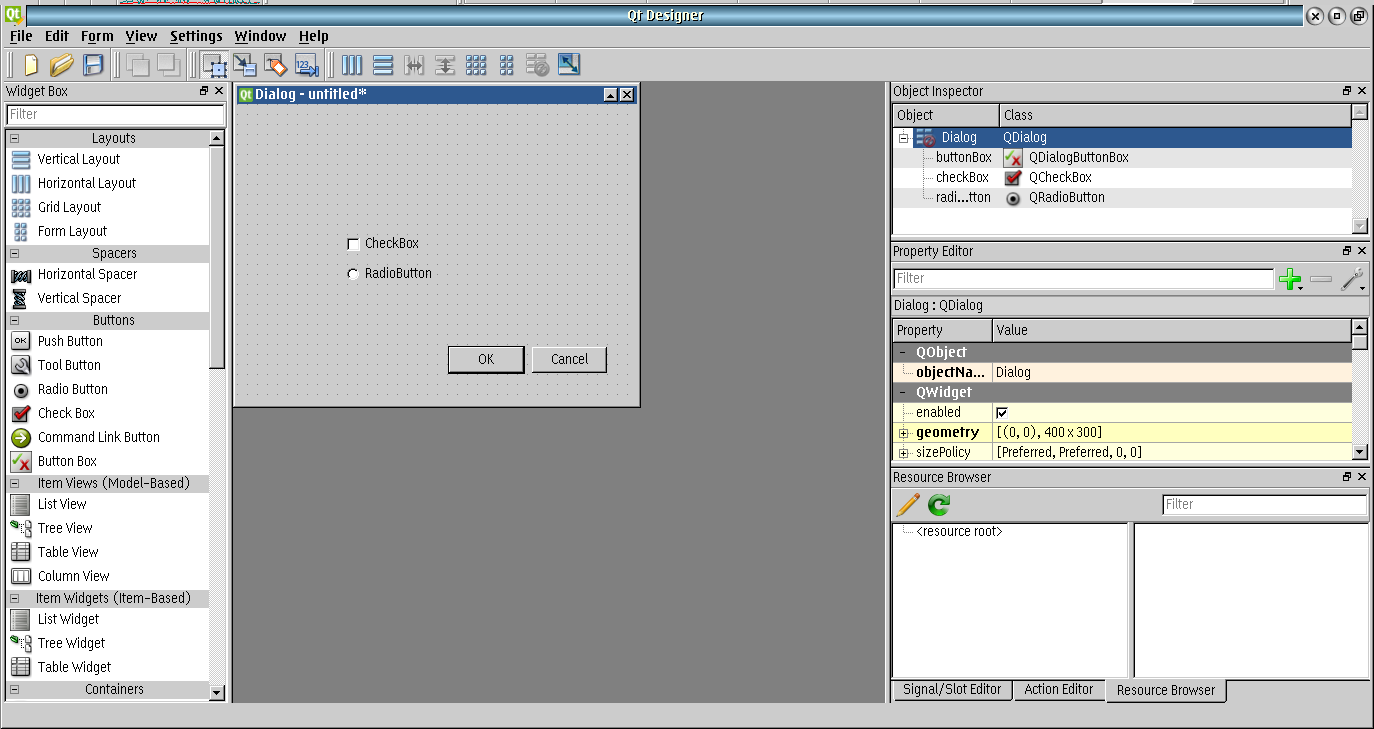Expand the geometry property
This screenshot has width=1374, height=729.
tap(904, 433)
